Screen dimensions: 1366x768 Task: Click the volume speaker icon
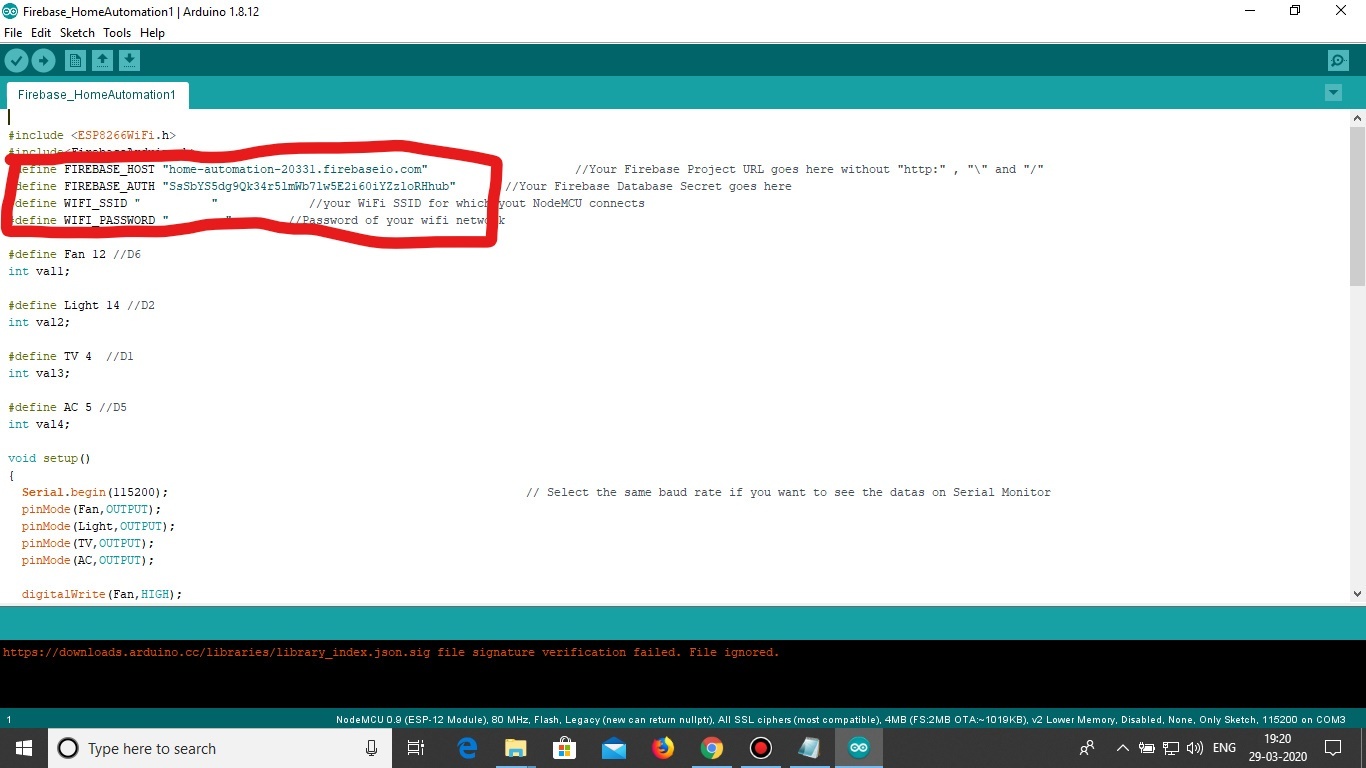click(1195, 748)
